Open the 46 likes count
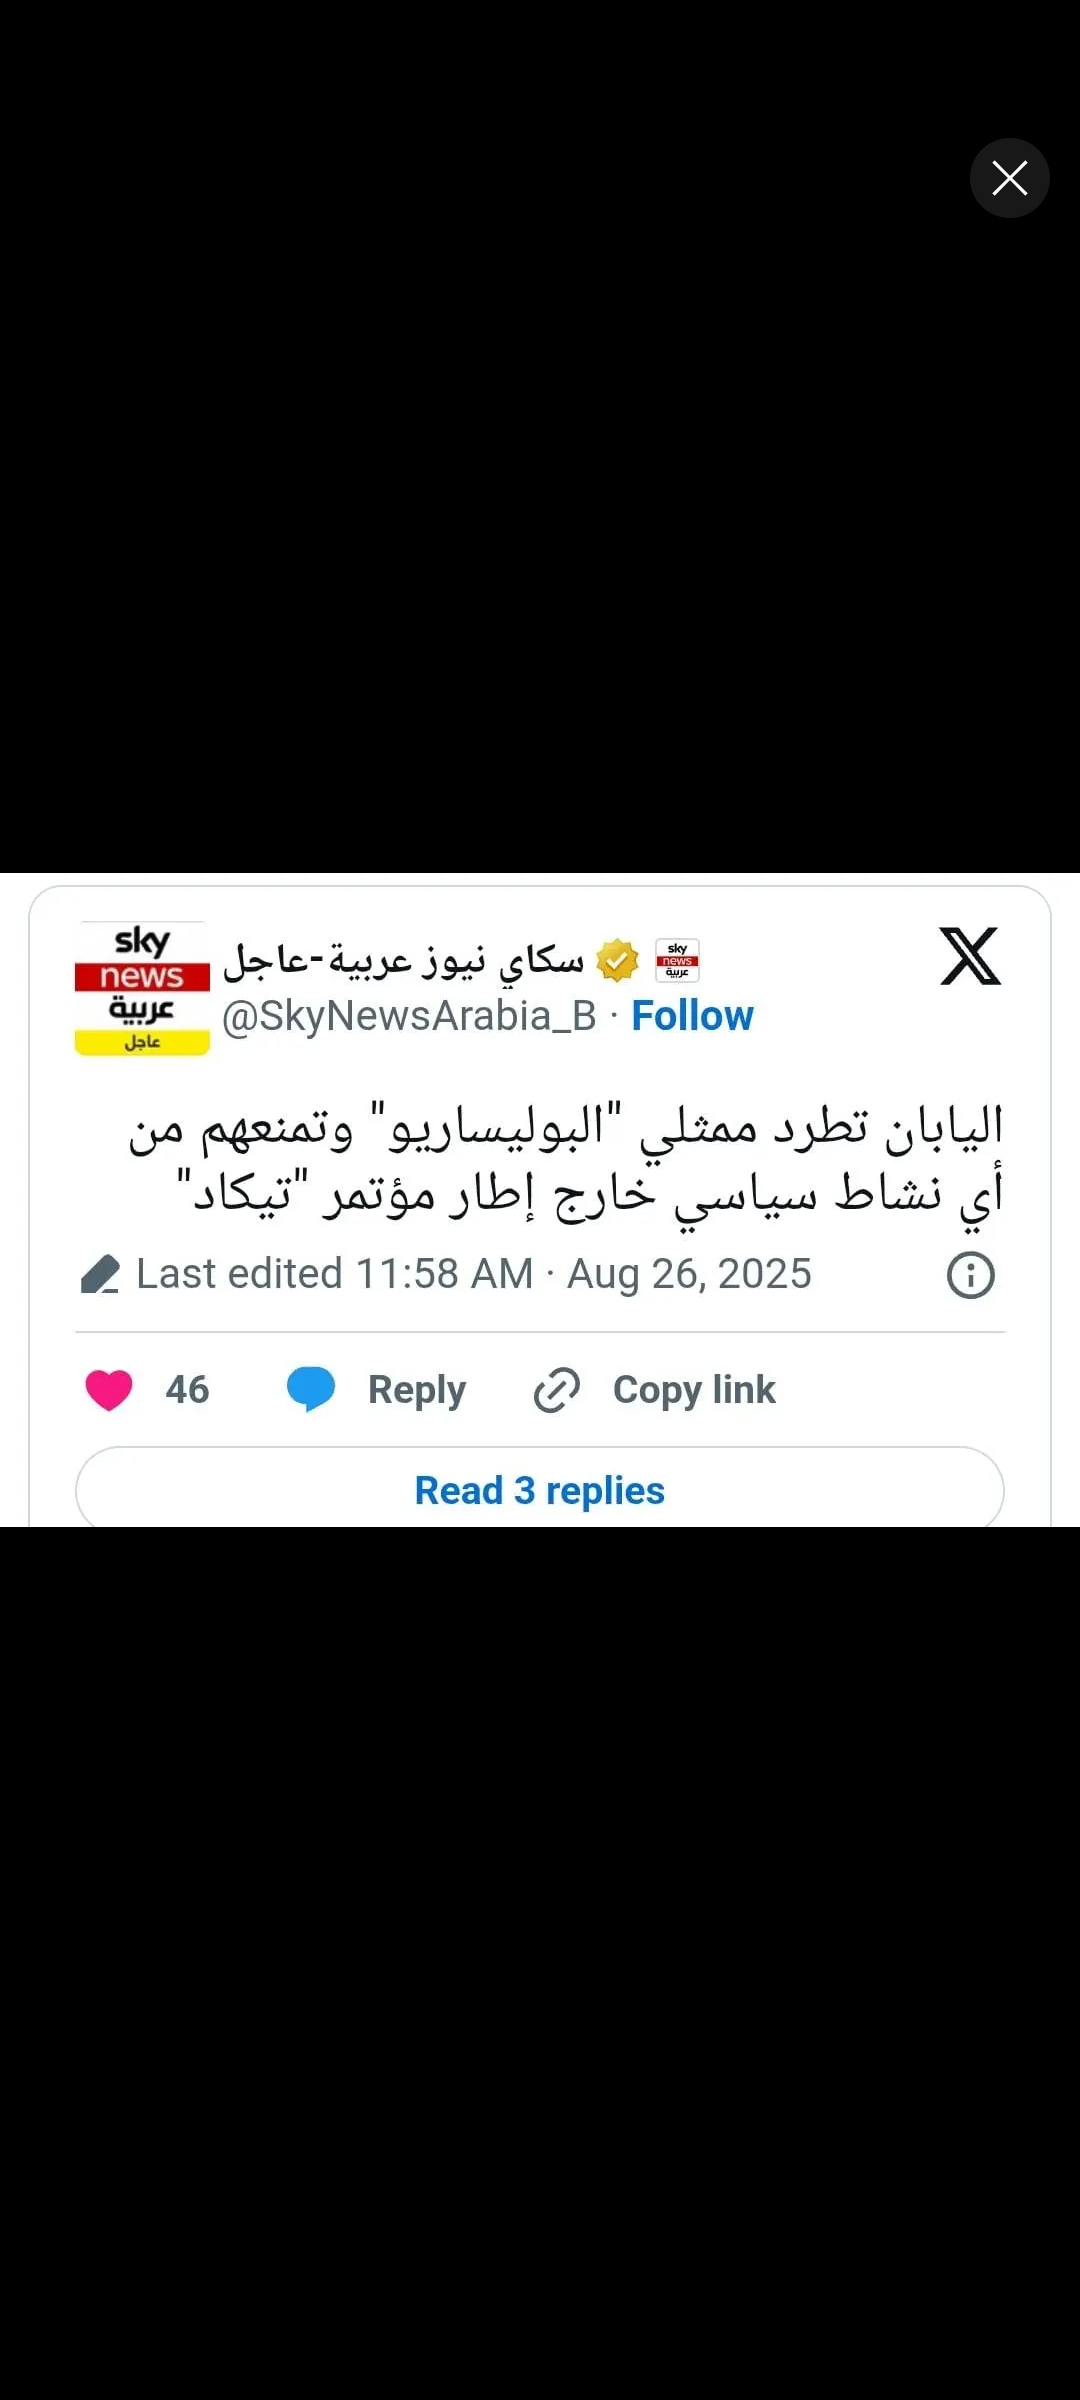Image resolution: width=1080 pixels, height=2400 pixels. tap(187, 1390)
